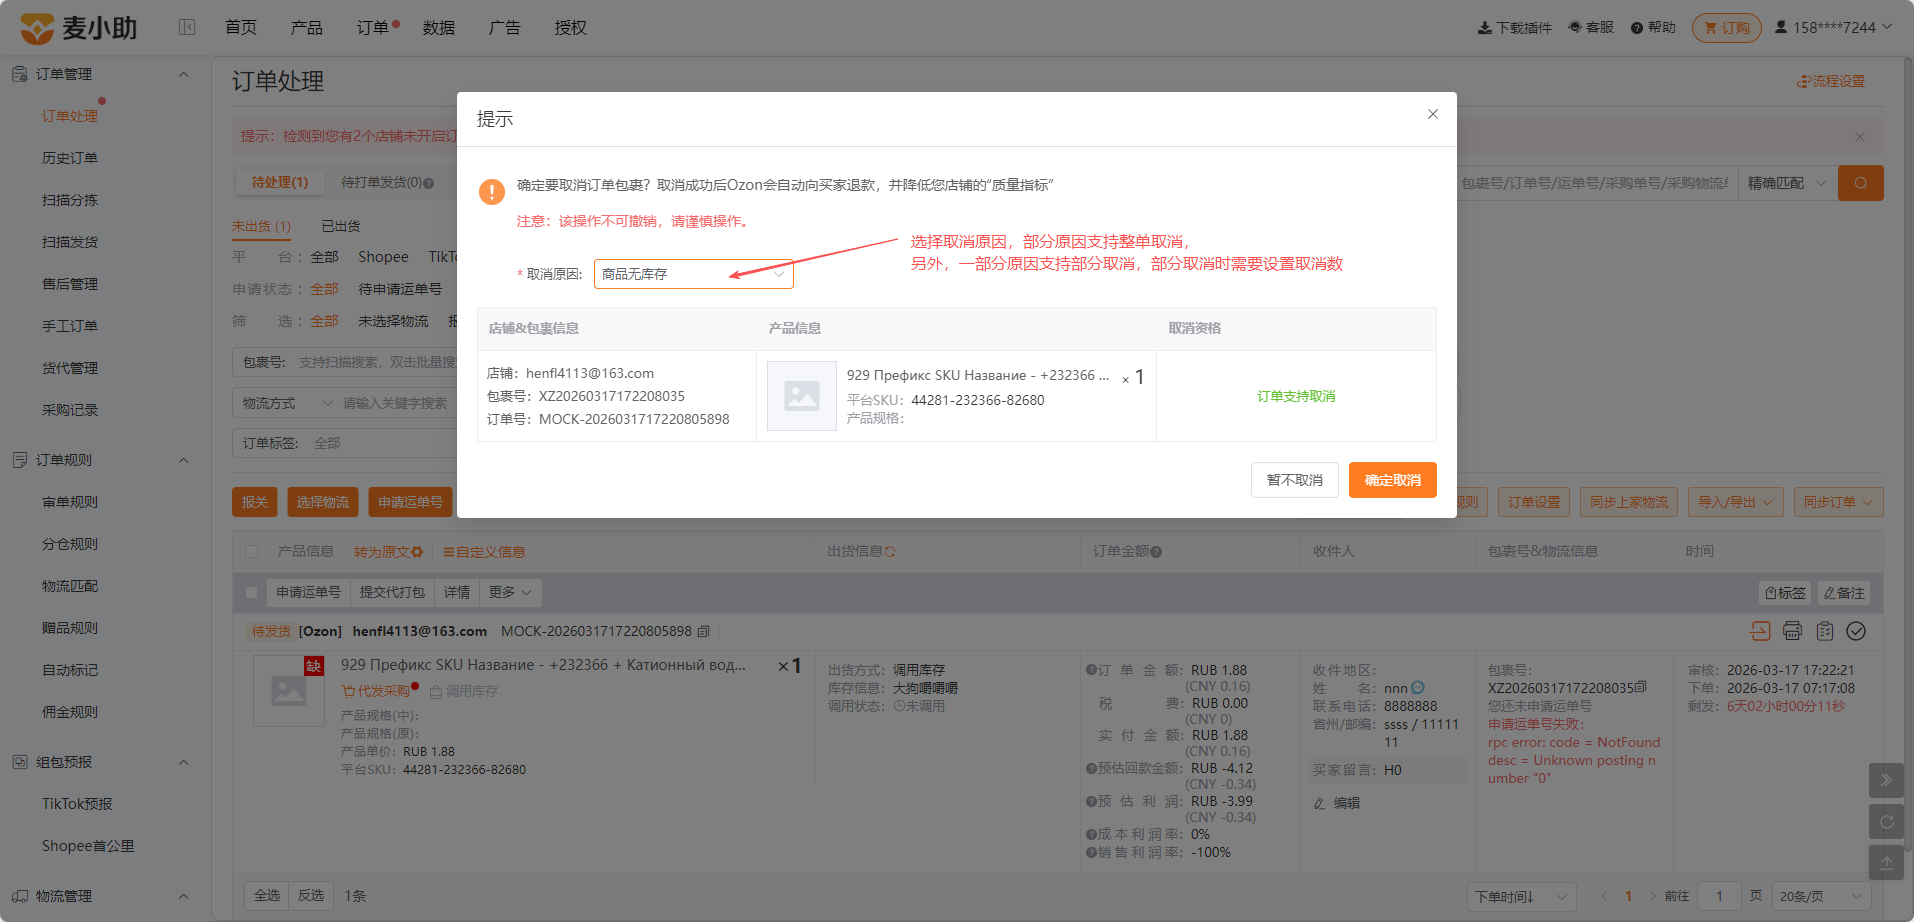Dismiss the red notice banner
Viewport: 1914px width, 922px height.
[x=1860, y=136]
